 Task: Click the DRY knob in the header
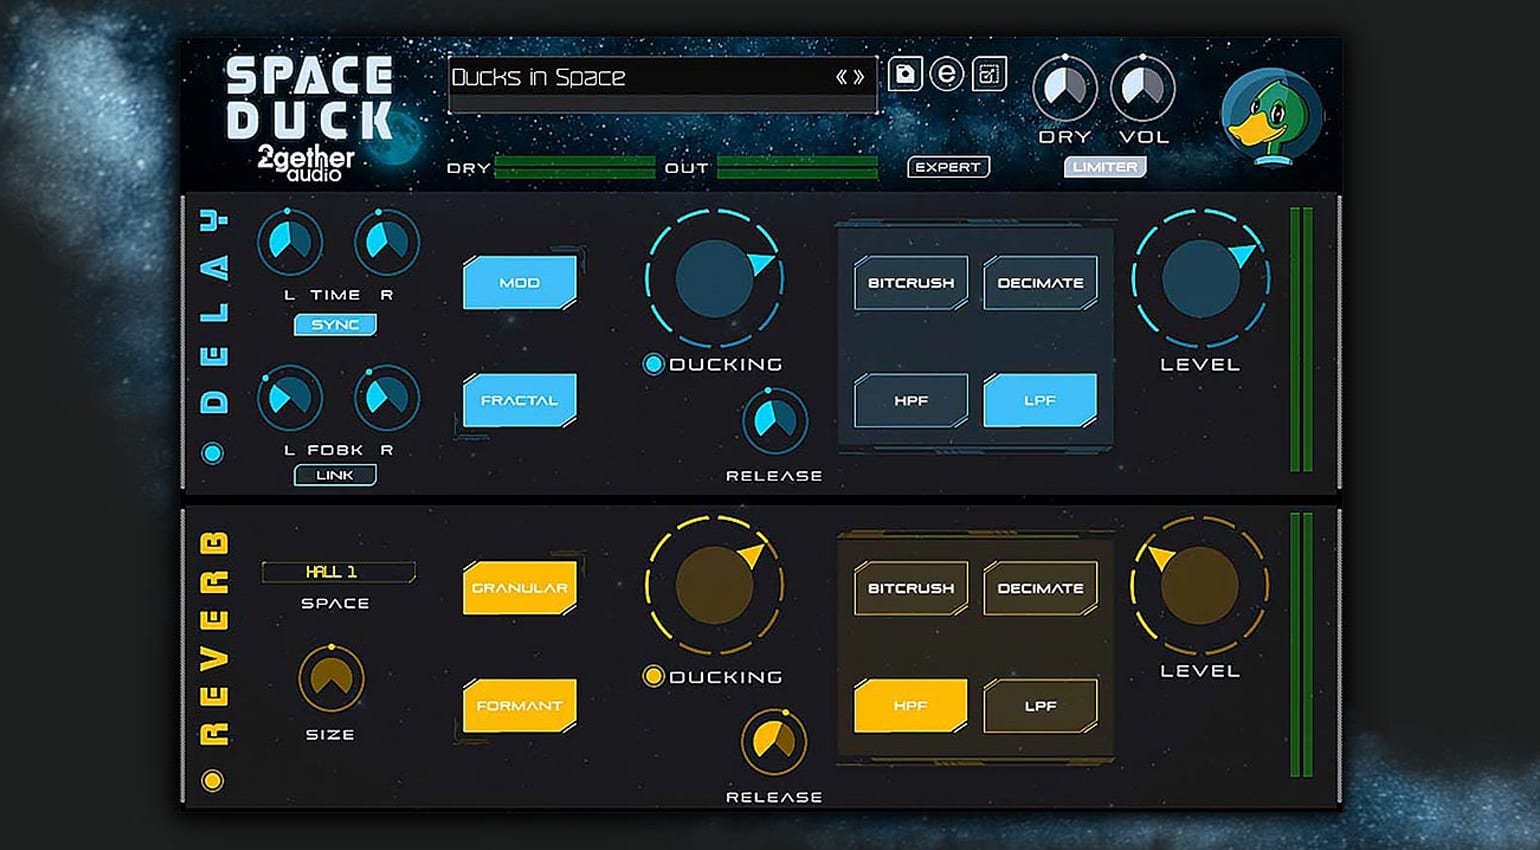pos(1065,88)
